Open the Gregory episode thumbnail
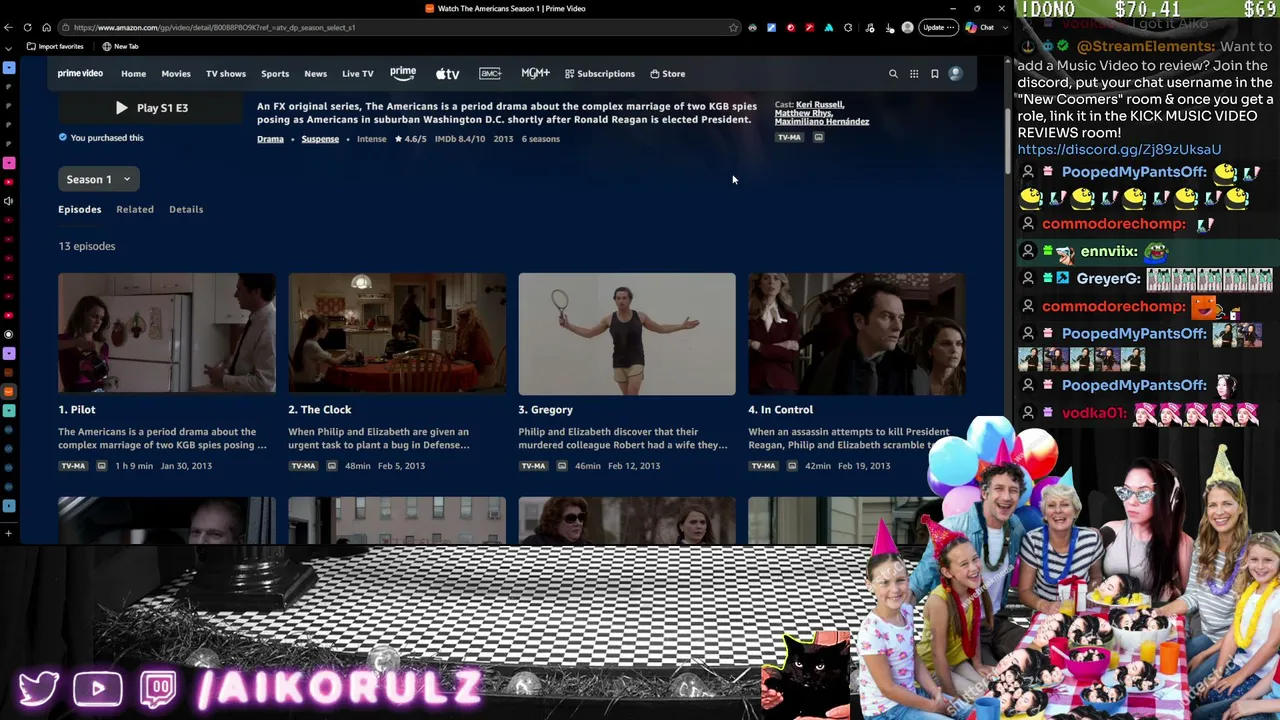Screen dimensions: 1280x720 click(627, 334)
